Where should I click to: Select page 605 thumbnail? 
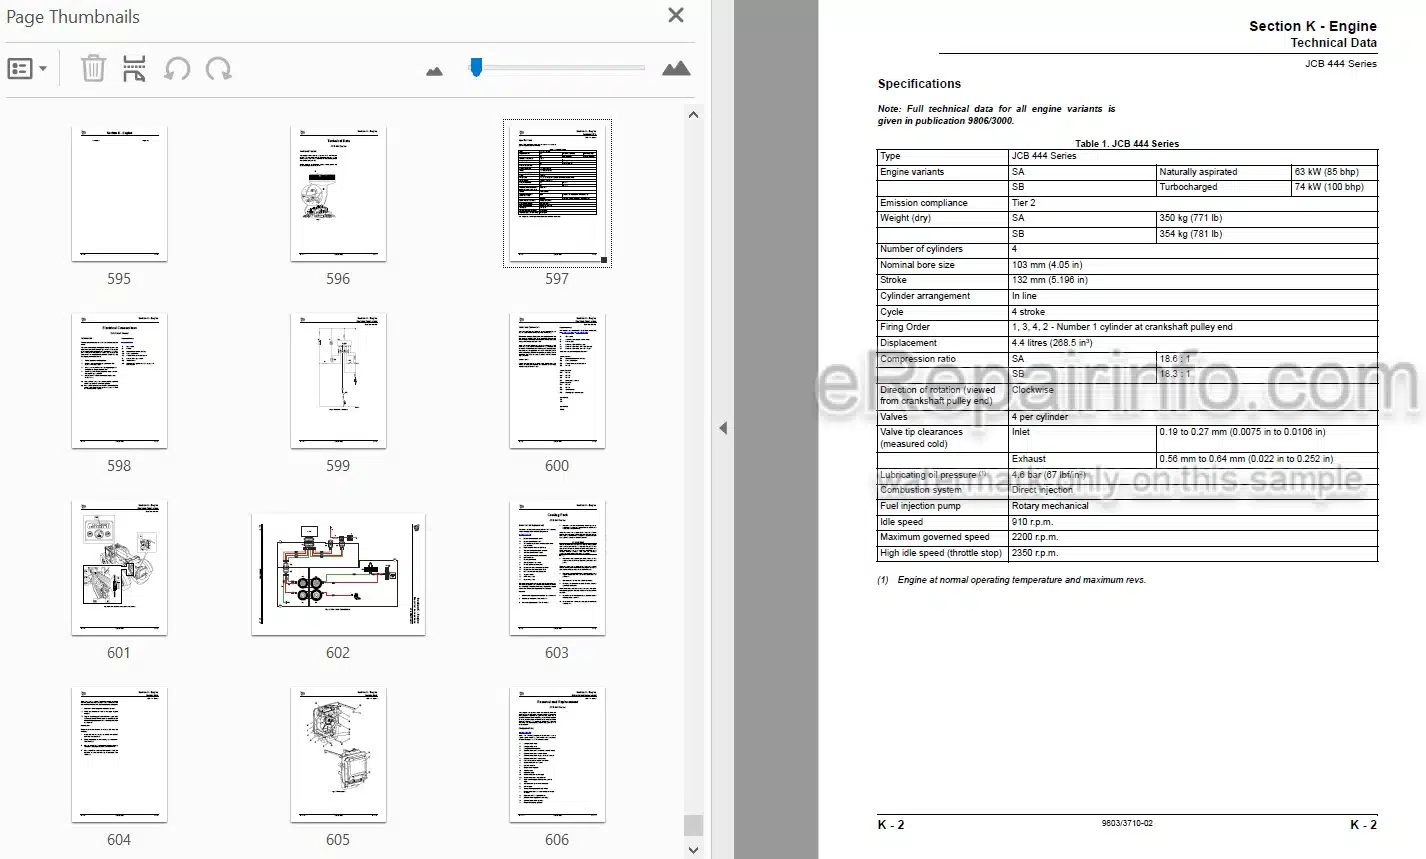(x=338, y=755)
